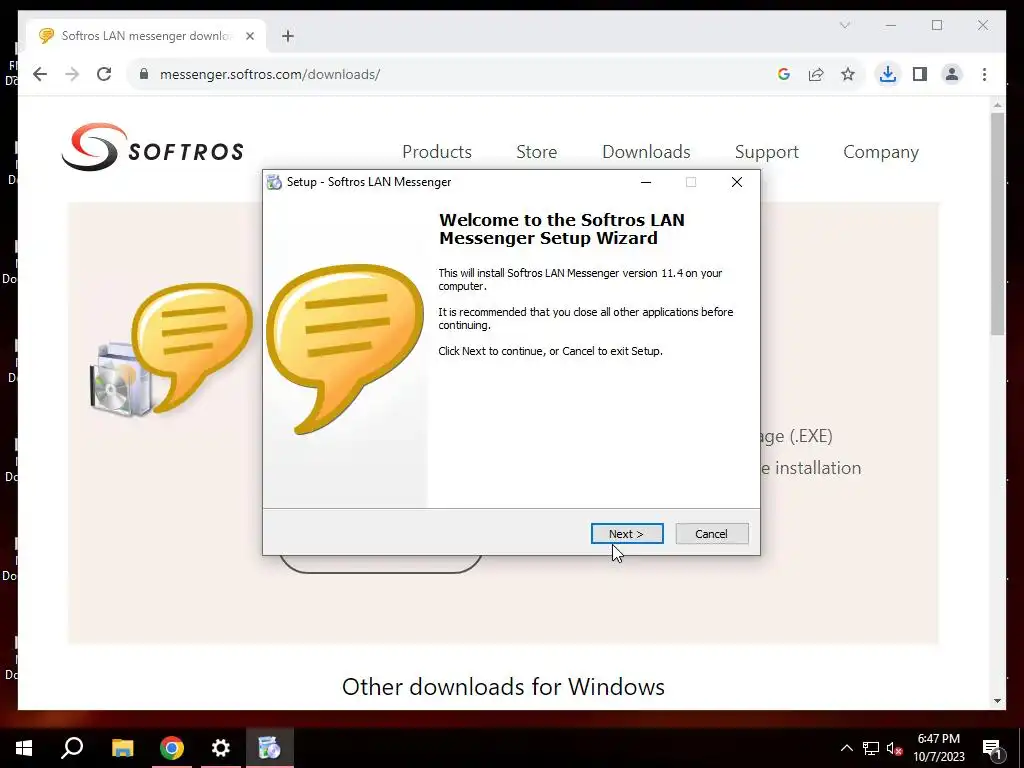Reload the Softros downloads page
This screenshot has height=768, width=1024.
[x=104, y=74]
